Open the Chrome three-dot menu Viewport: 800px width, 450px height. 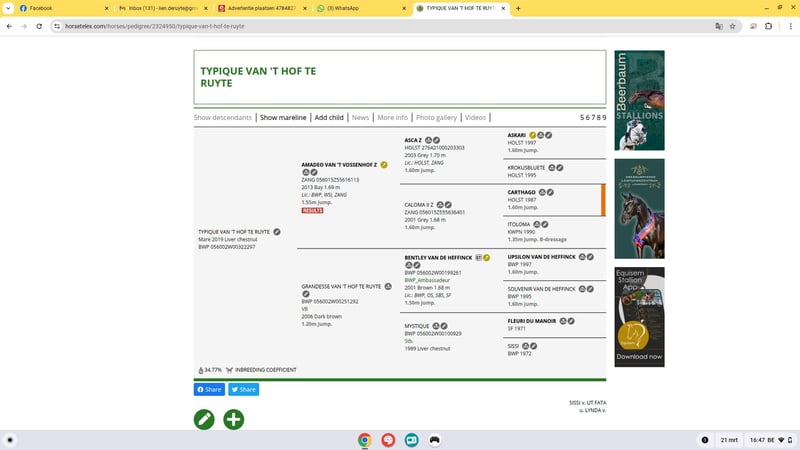coord(788,26)
